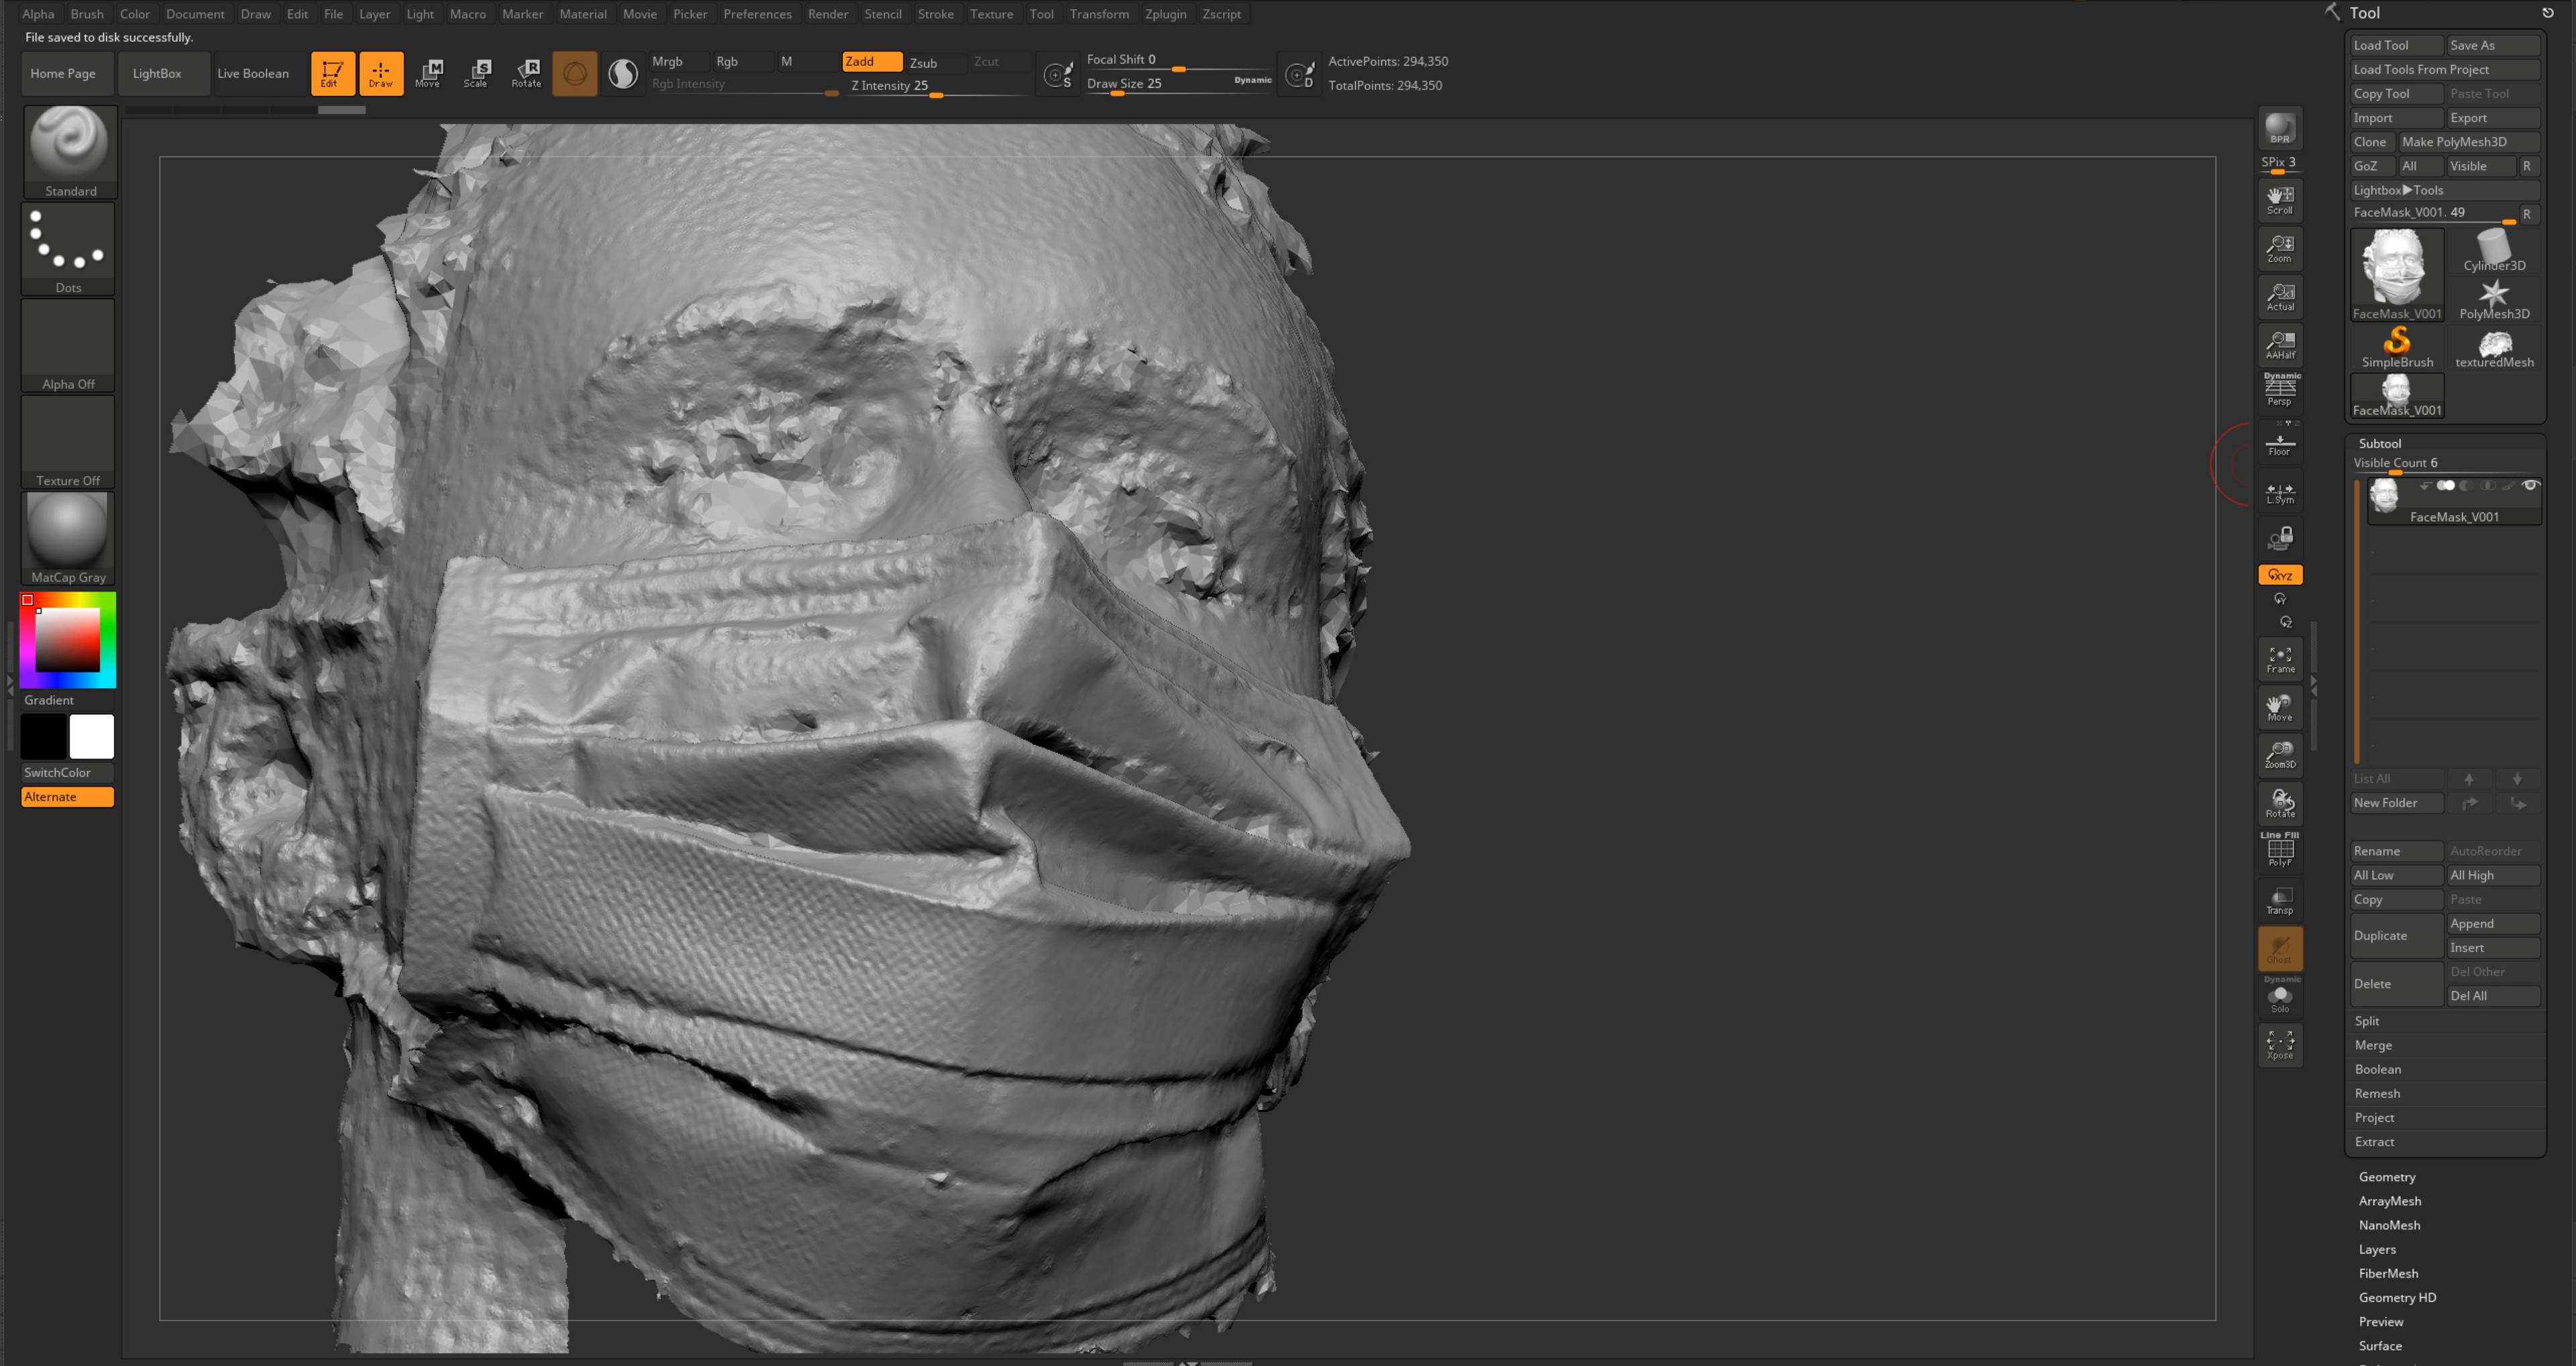Select the Cylinder3D tool
Viewport: 2576px width, 1366px height.
click(2494, 250)
